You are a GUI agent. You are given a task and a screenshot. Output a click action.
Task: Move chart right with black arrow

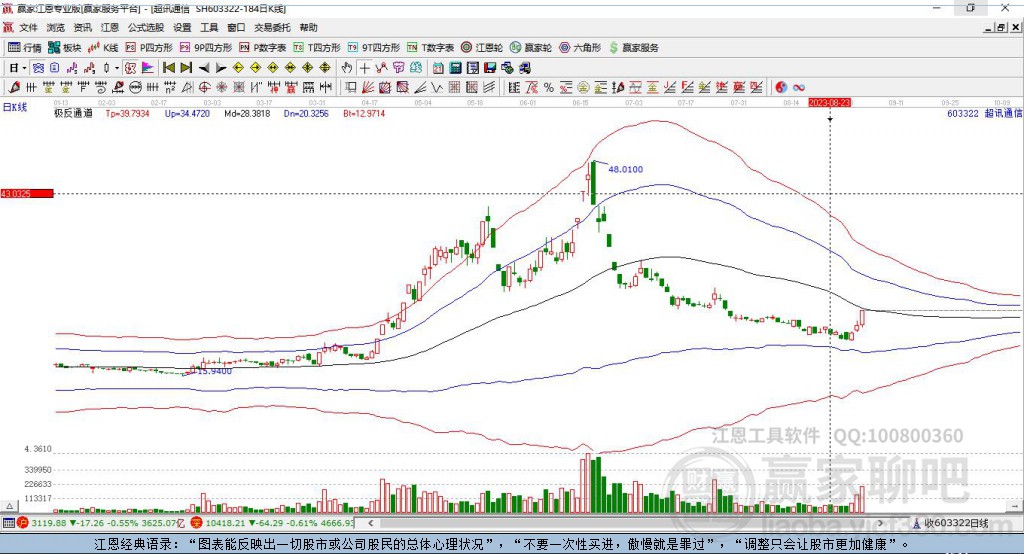(x=221, y=68)
